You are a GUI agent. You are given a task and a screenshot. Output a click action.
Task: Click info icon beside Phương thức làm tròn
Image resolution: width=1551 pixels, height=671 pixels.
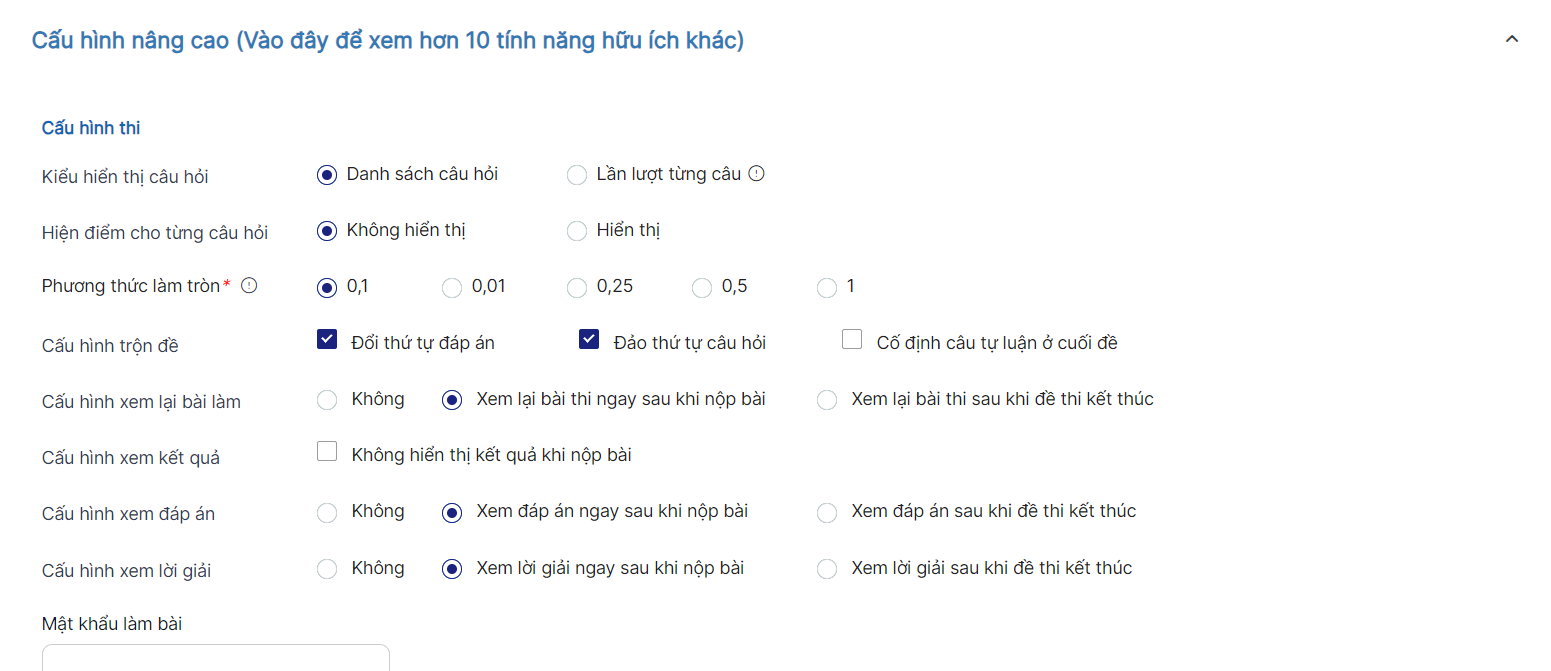coord(250,286)
